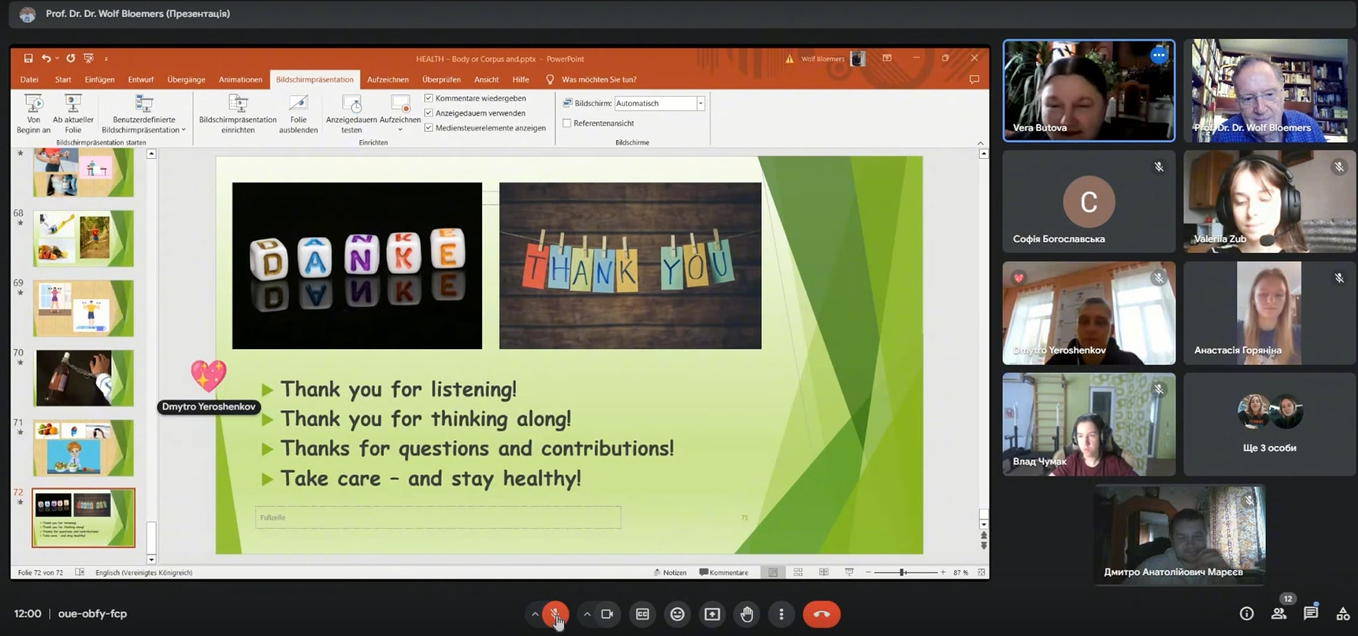Open the Undo history dropdown arrow
The height and width of the screenshot is (636, 1358).
[57, 59]
